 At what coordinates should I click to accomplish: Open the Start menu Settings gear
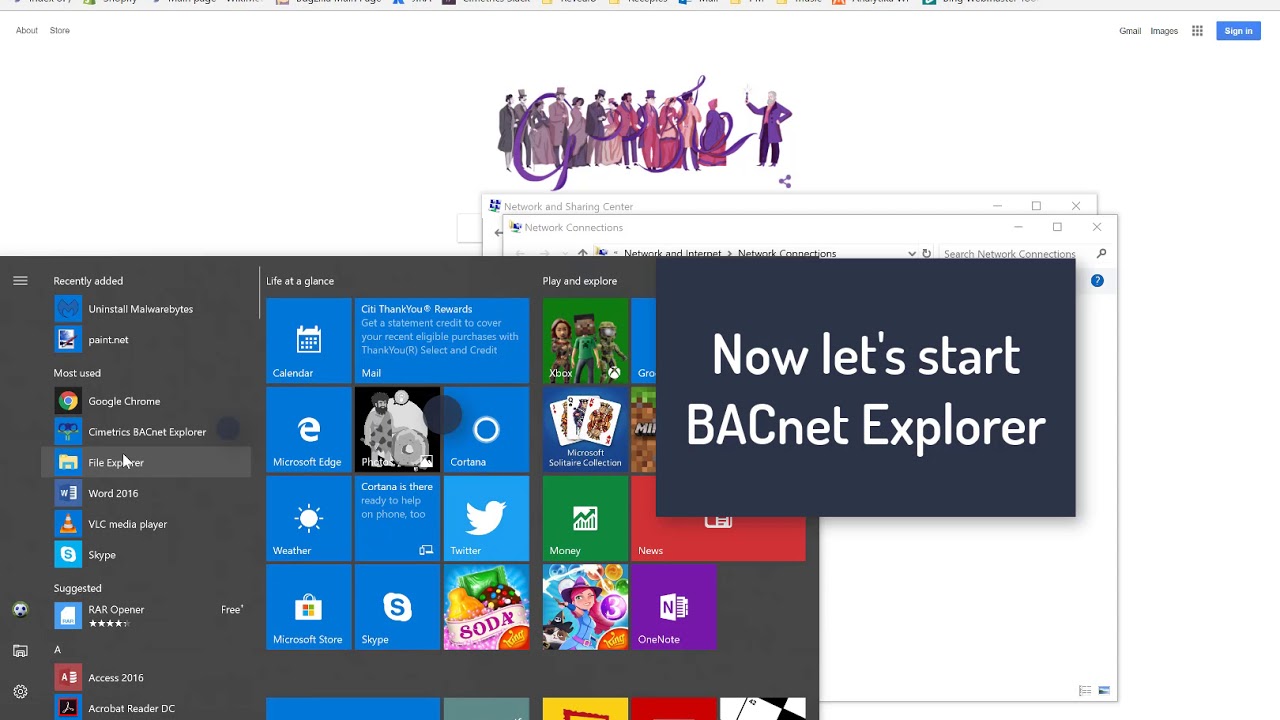(x=20, y=692)
